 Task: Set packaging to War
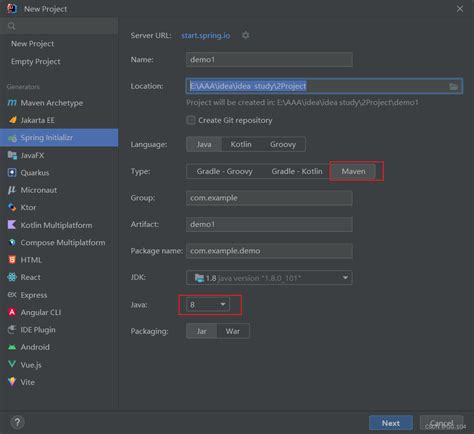coord(232,331)
